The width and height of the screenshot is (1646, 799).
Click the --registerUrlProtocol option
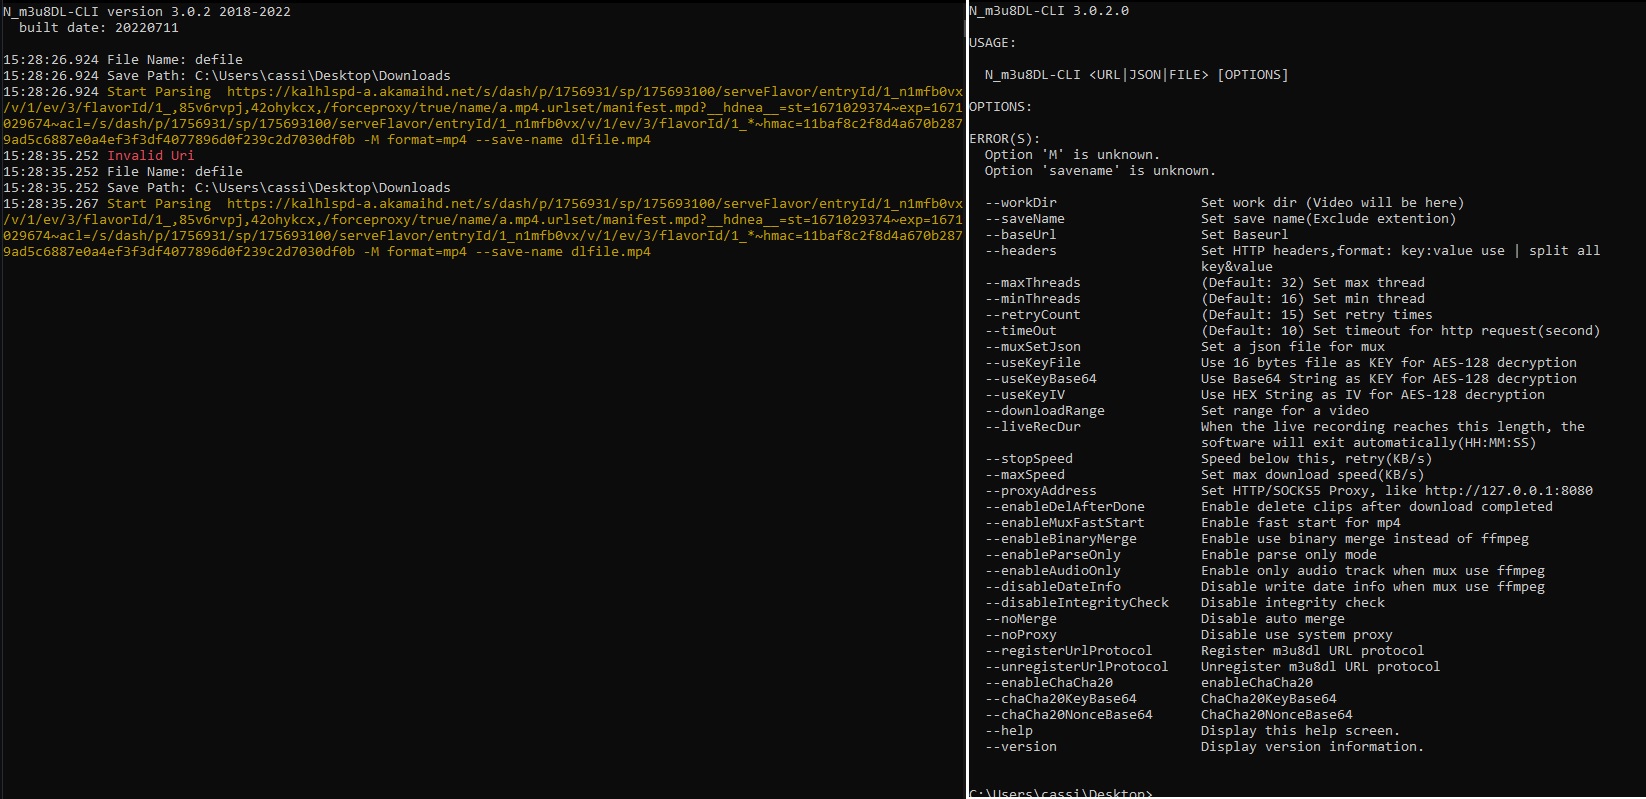1068,650
